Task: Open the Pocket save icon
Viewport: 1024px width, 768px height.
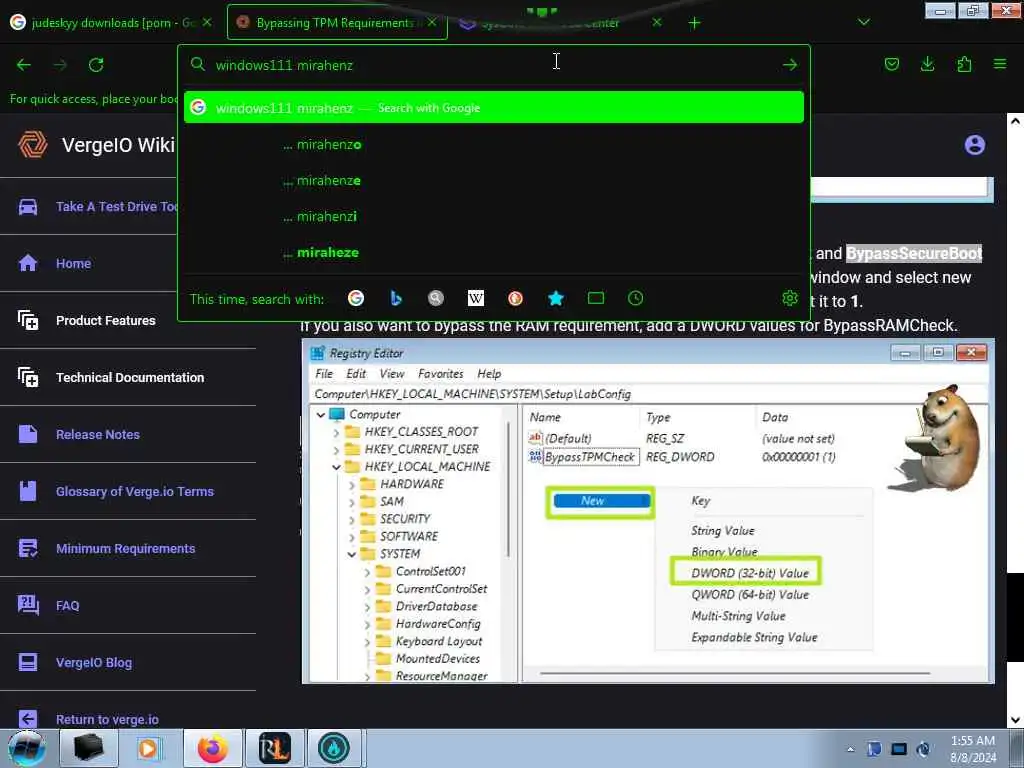Action: coord(891,64)
